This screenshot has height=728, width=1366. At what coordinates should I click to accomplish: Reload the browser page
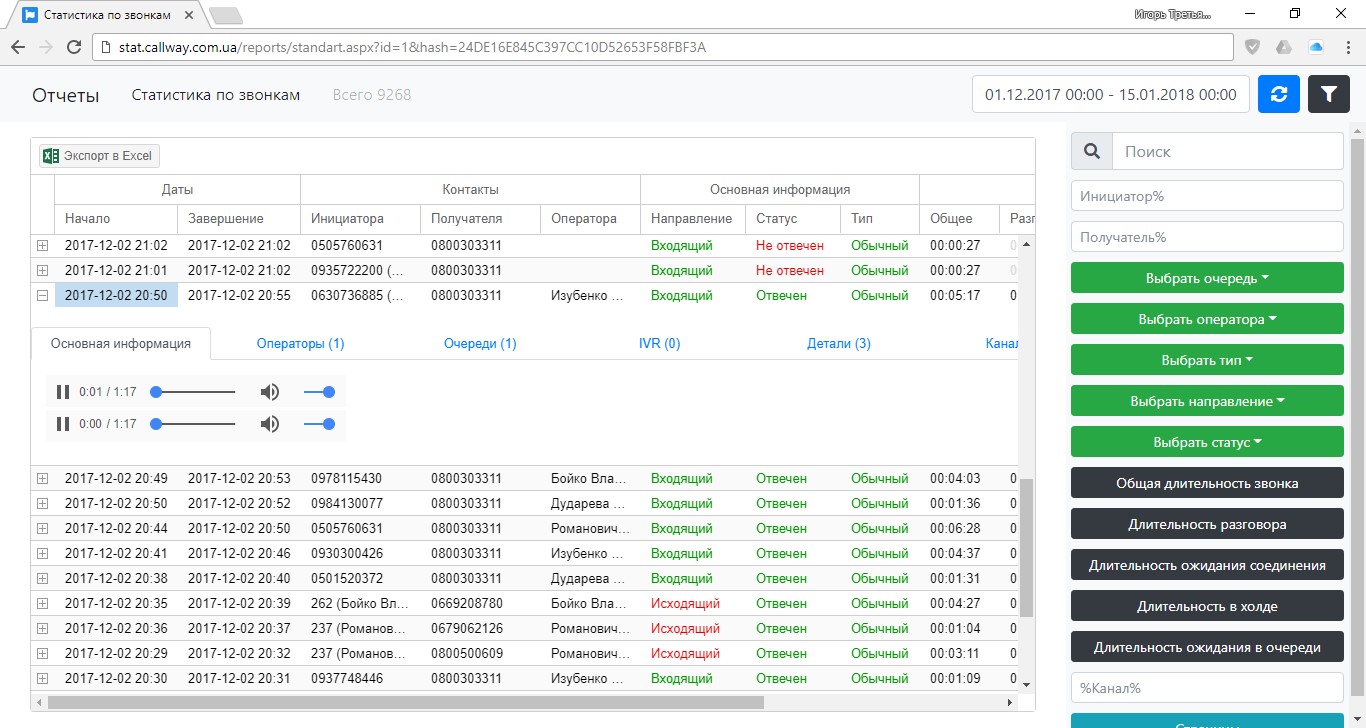[74, 47]
